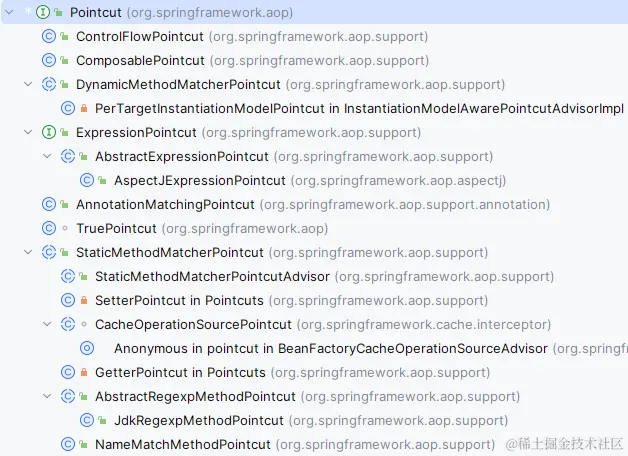Image resolution: width=628 pixels, height=456 pixels.
Task: Collapse the AbstractRegexpMethodPointcut node
Action: coord(47,396)
